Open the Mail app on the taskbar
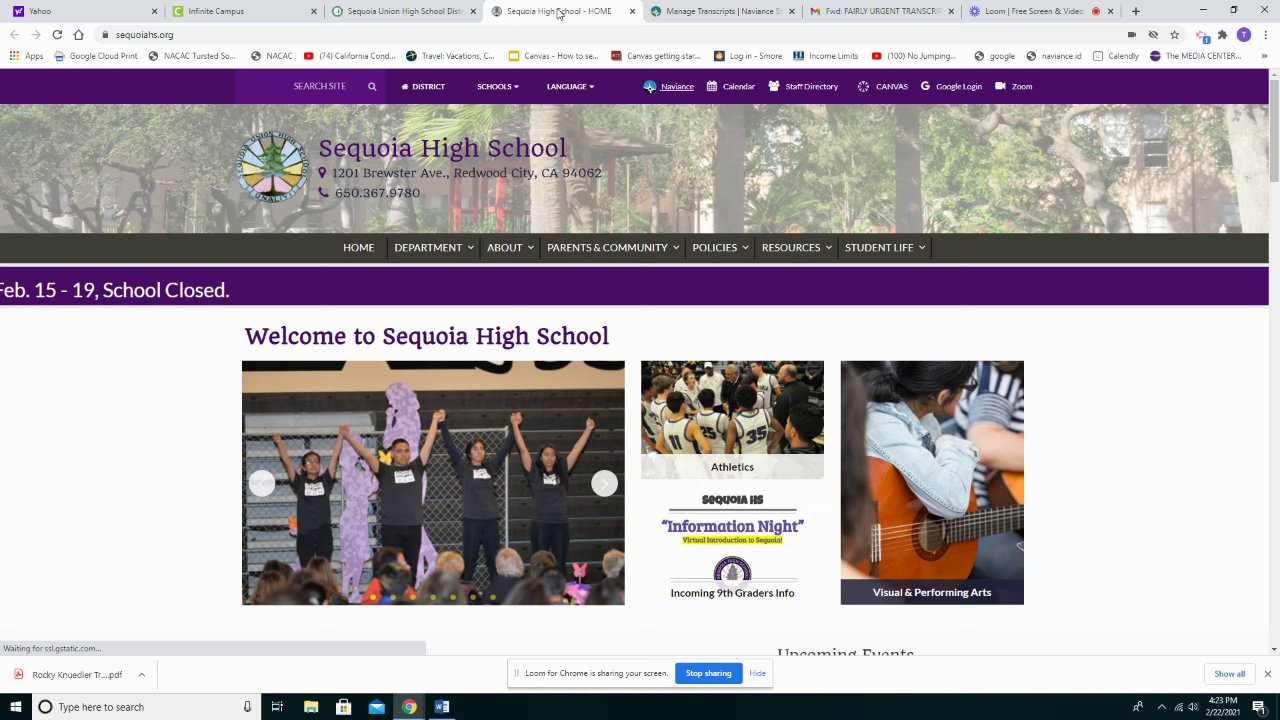The width and height of the screenshot is (1280, 720). point(376,707)
